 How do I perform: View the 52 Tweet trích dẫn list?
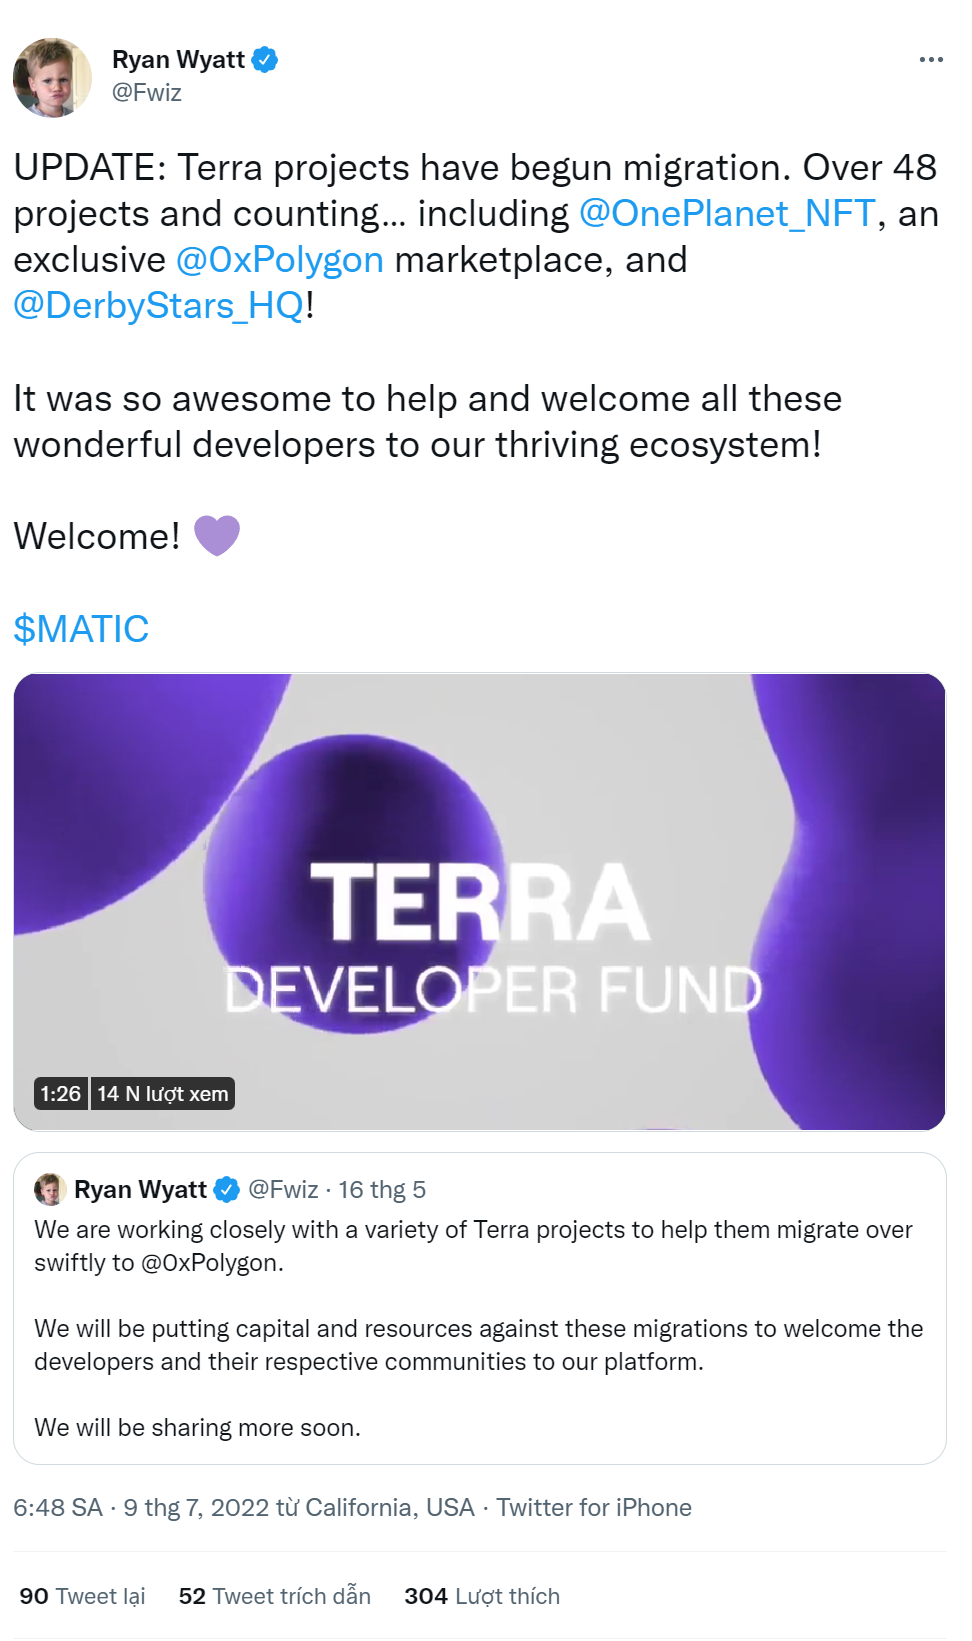pyautogui.click(x=274, y=1596)
